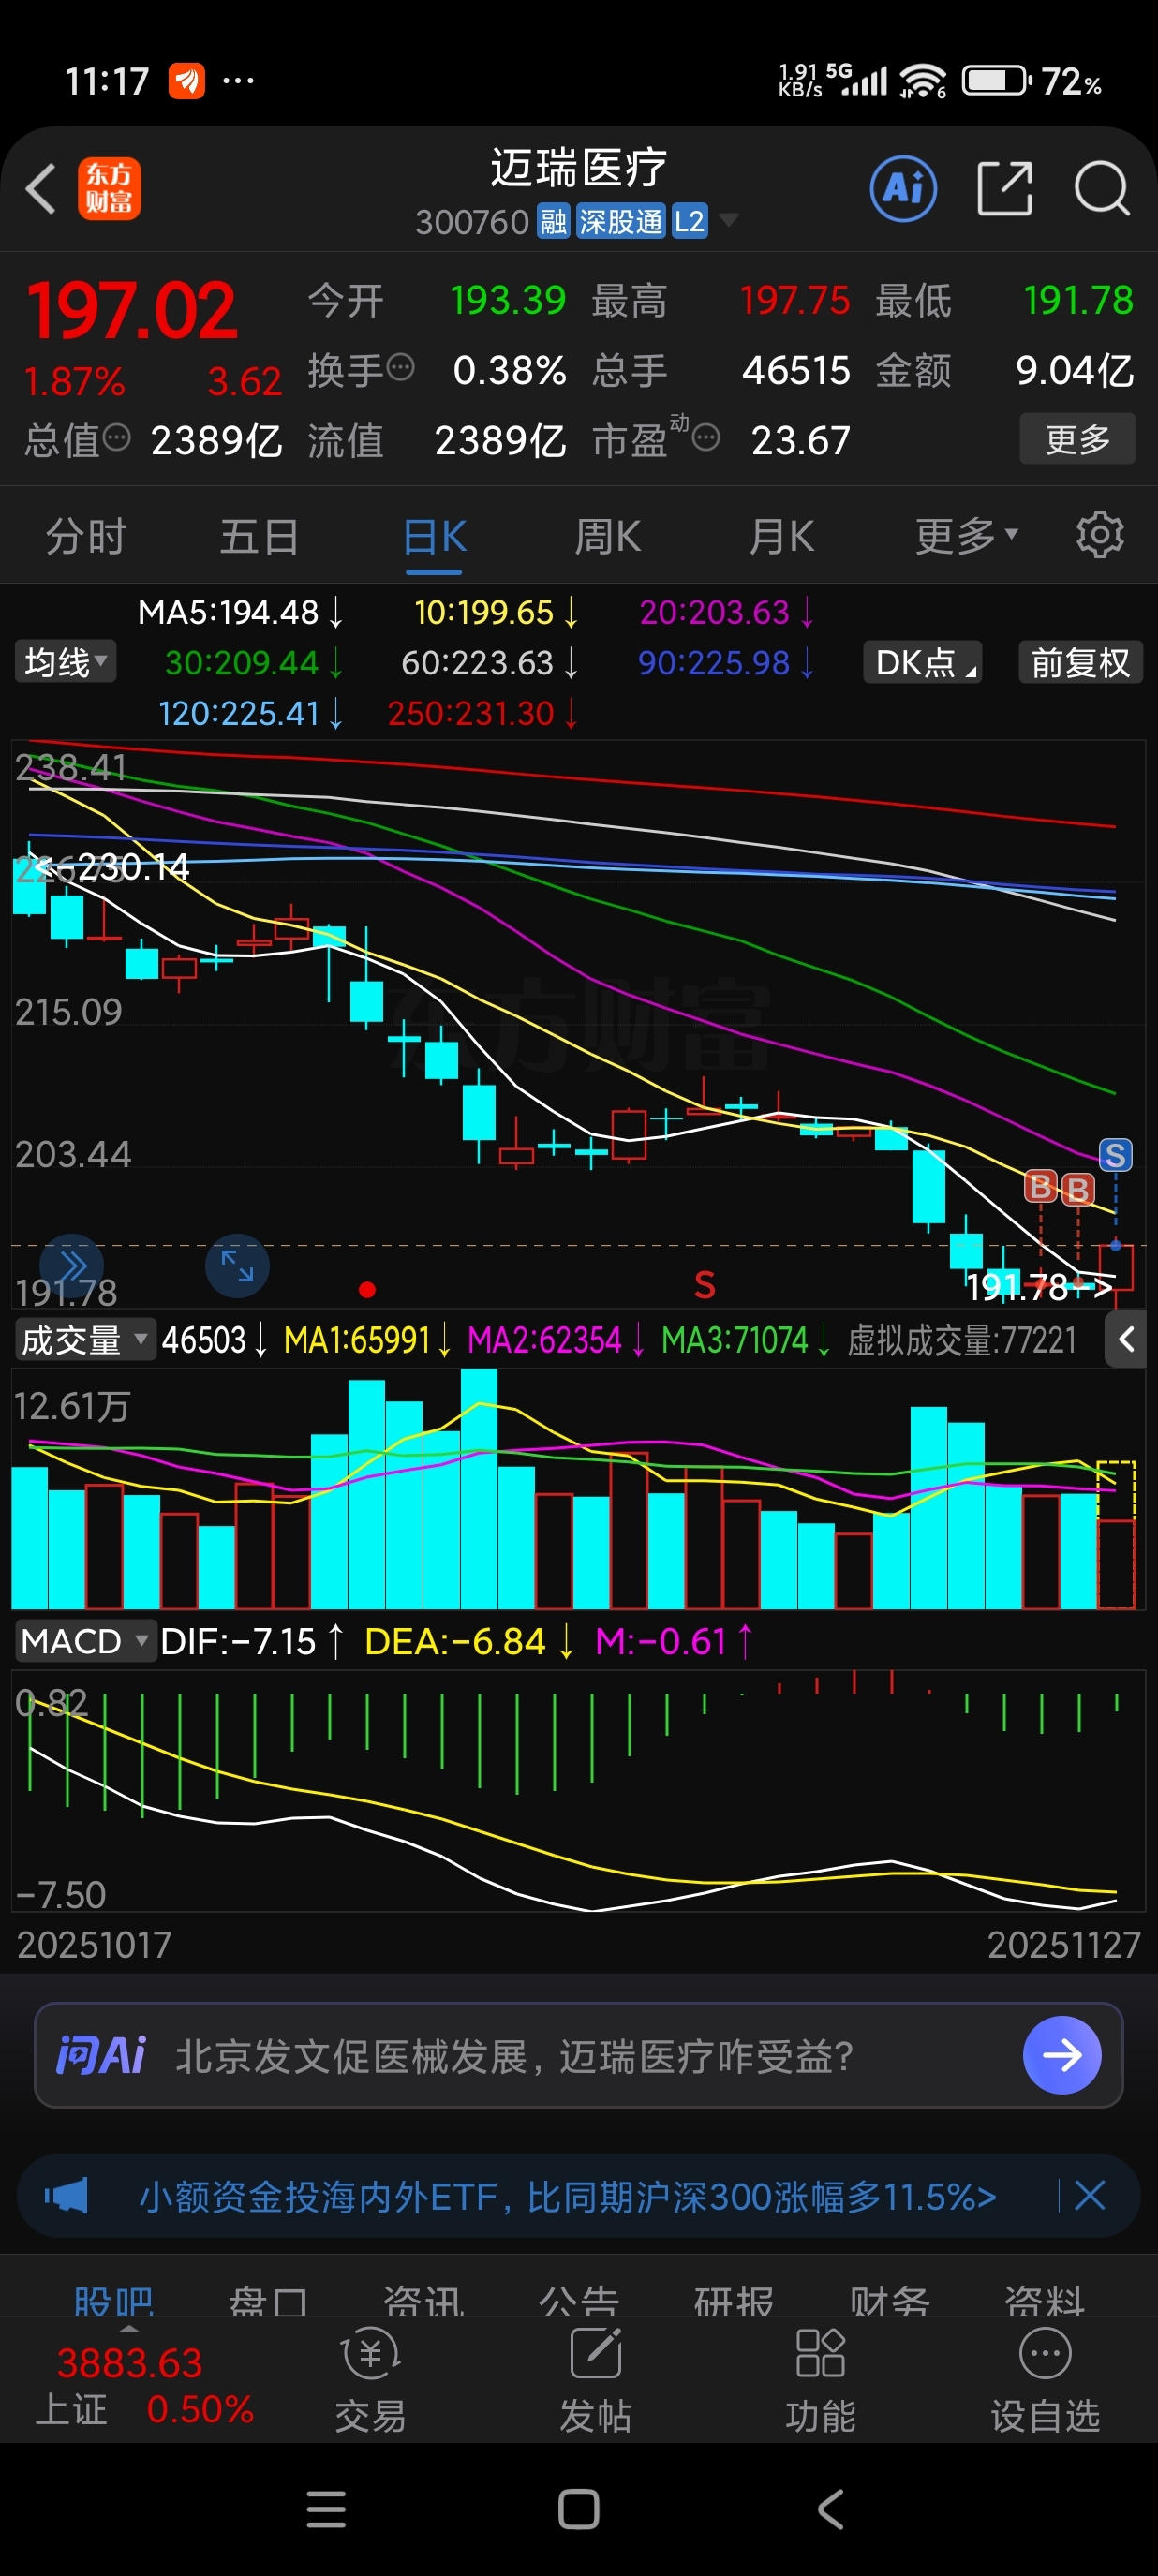Tap the 东方财富 orange logo
Viewport: 1158px width, 2576px height.
pyautogui.click(x=109, y=189)
